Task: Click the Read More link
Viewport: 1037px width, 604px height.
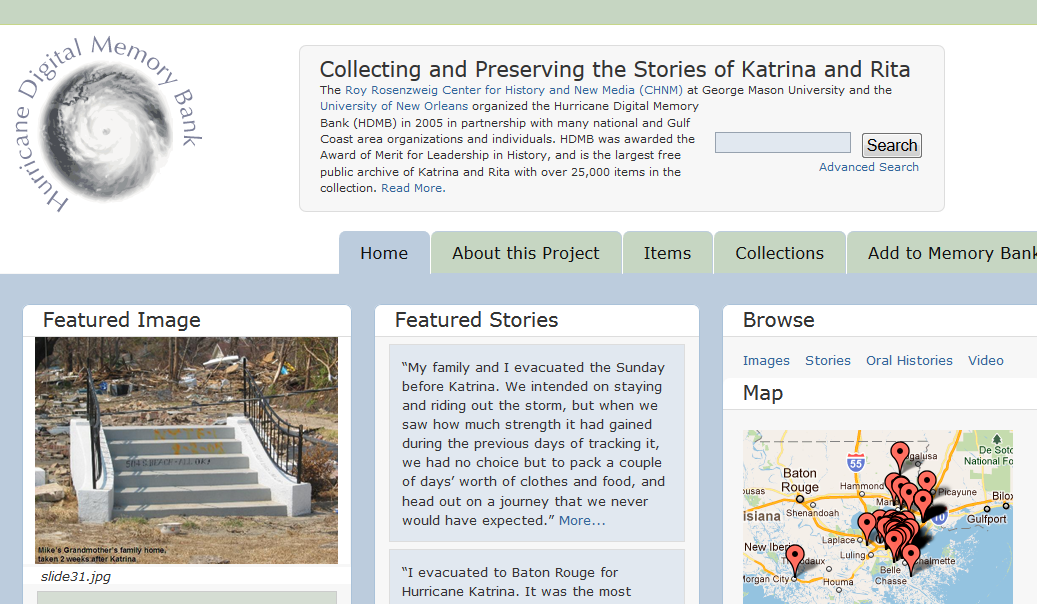Action: (413, 188)
